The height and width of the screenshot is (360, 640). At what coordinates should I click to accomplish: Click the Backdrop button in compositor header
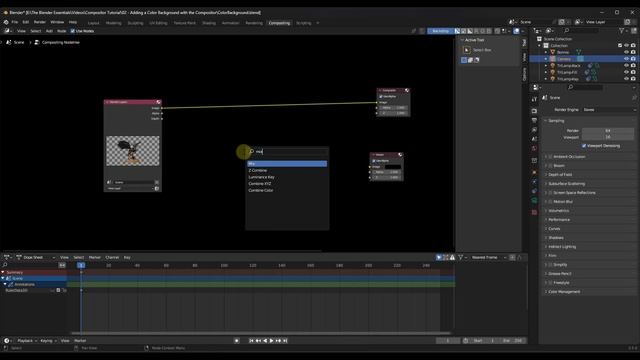click(440, 31)
